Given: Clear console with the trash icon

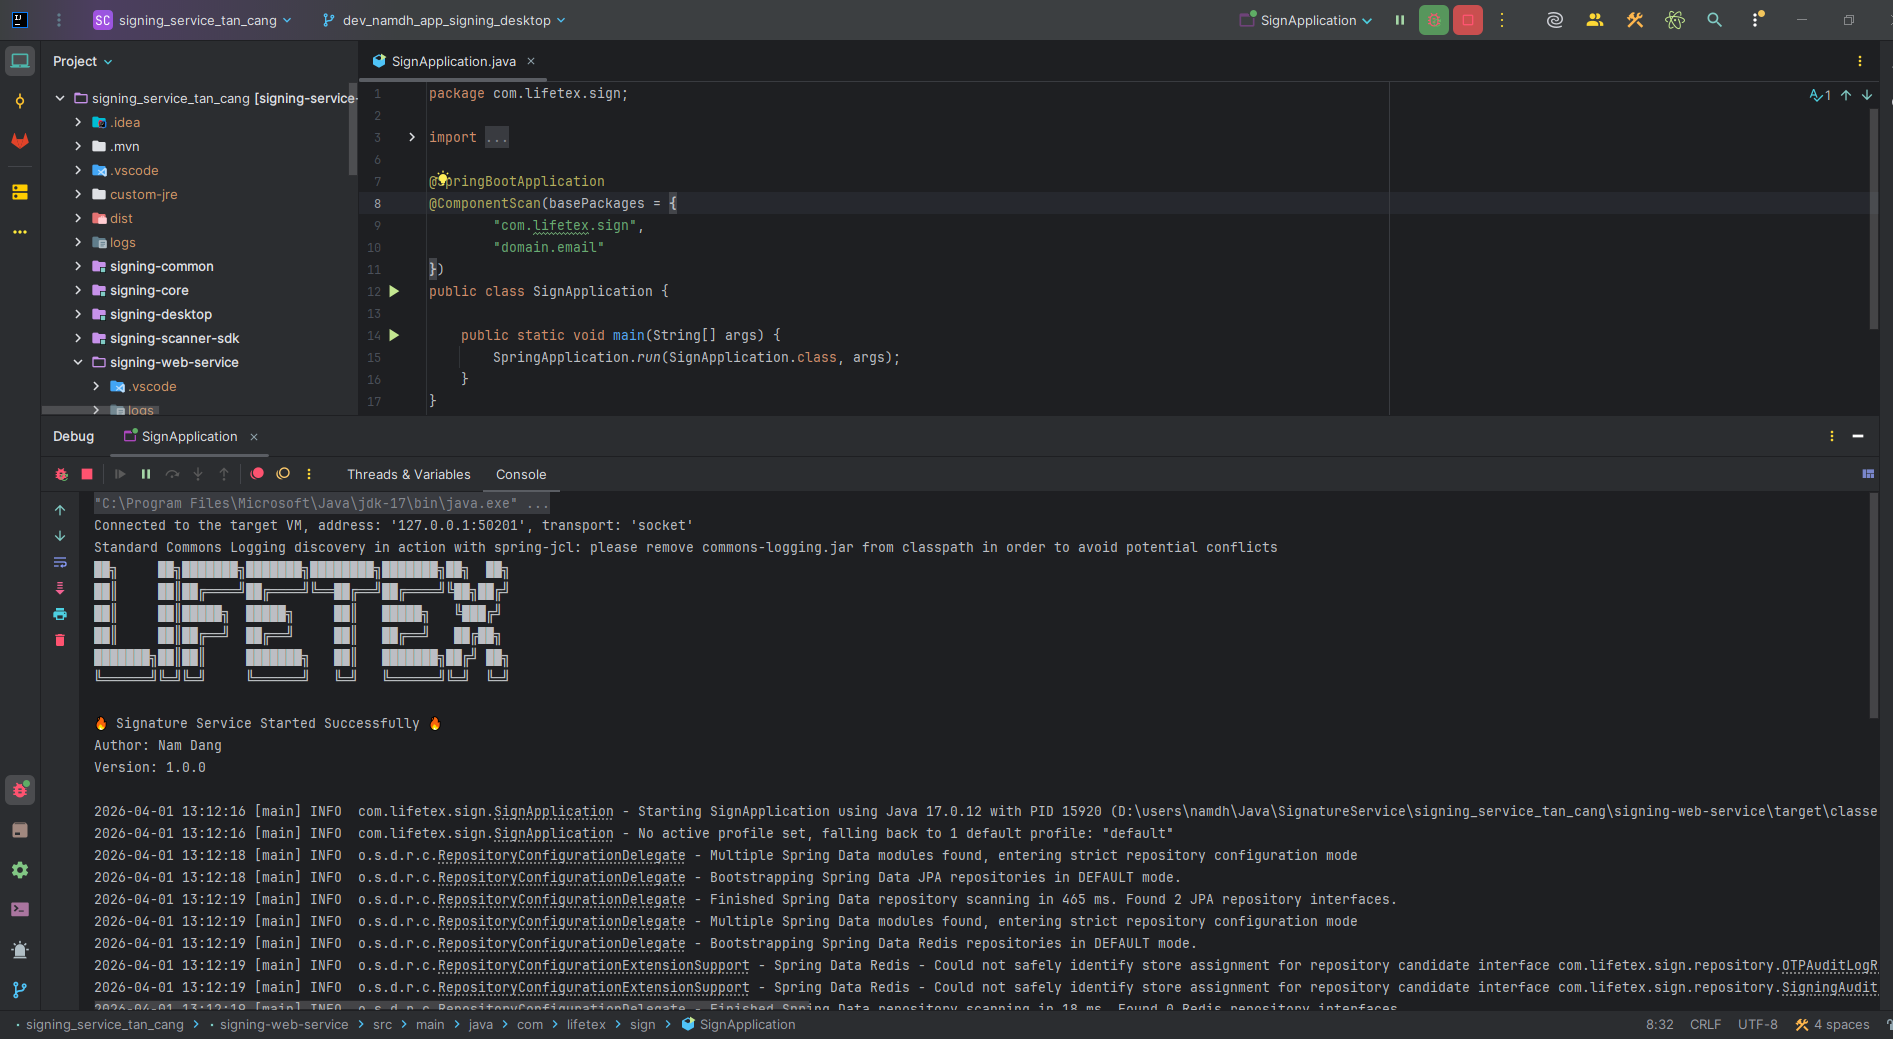Looking at the screenshot, I should [x=60, y=640].
